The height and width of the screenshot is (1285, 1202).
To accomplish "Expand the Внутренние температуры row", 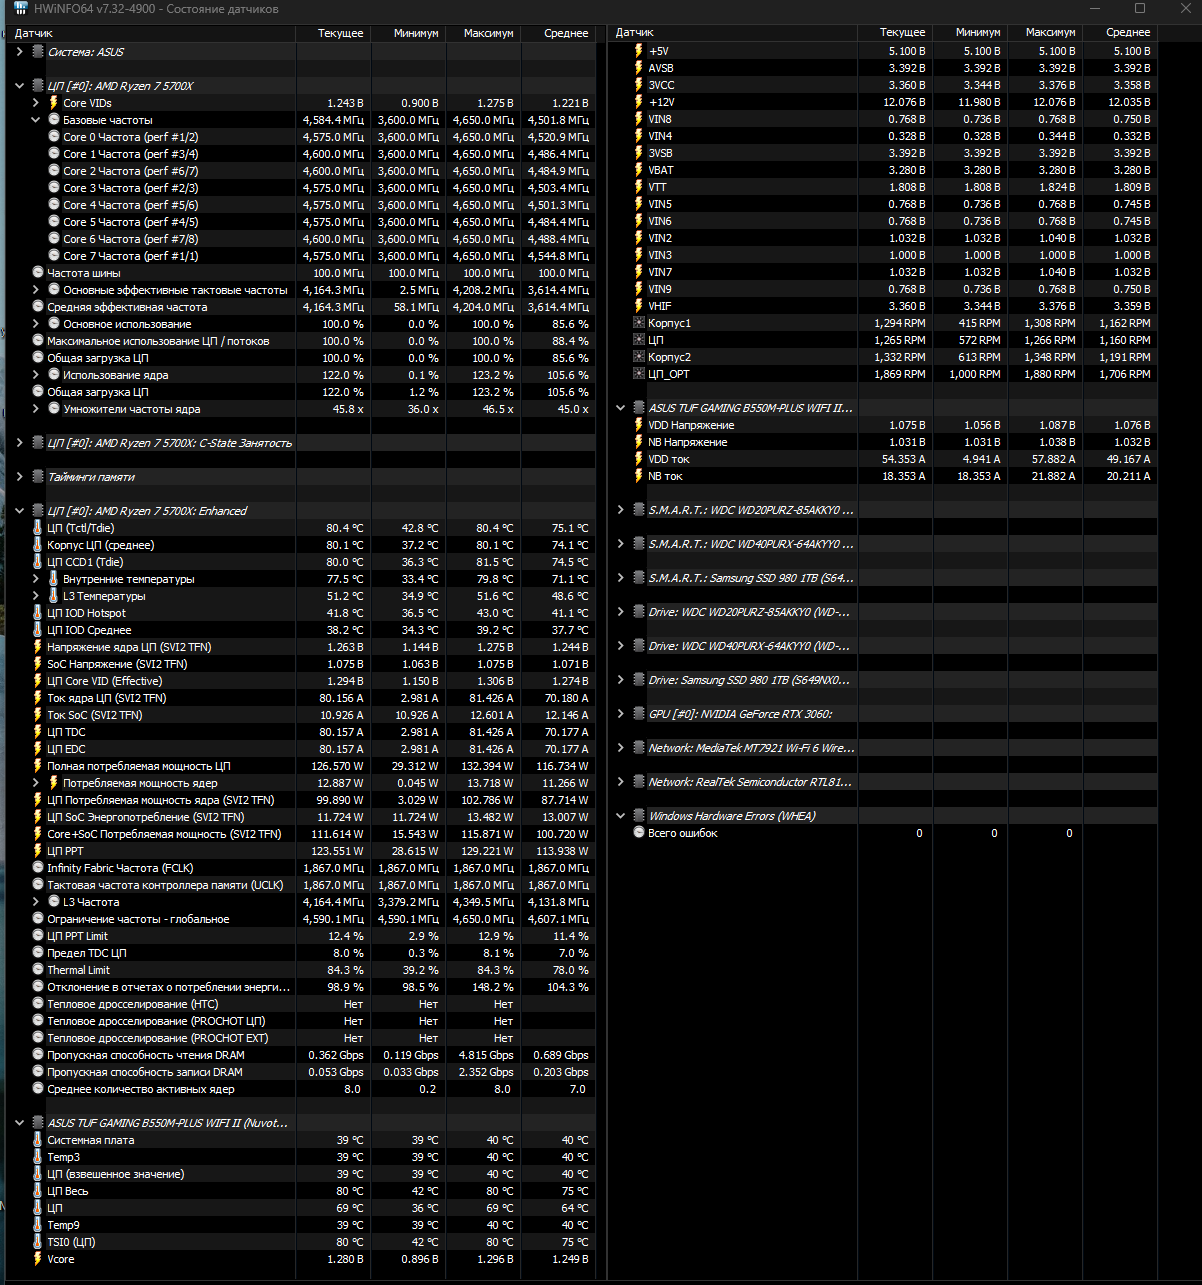I will click(x=36, y=579).
